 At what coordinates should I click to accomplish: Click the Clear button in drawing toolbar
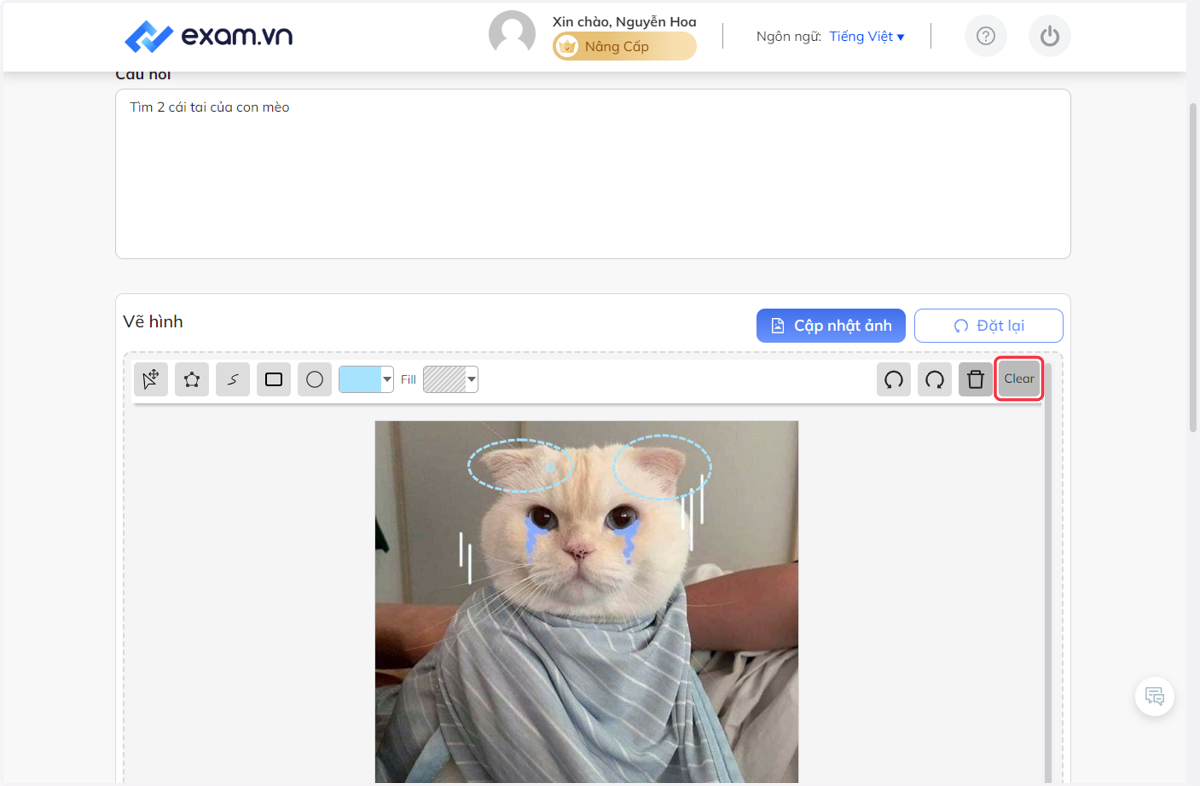[x=1019, y=379]
